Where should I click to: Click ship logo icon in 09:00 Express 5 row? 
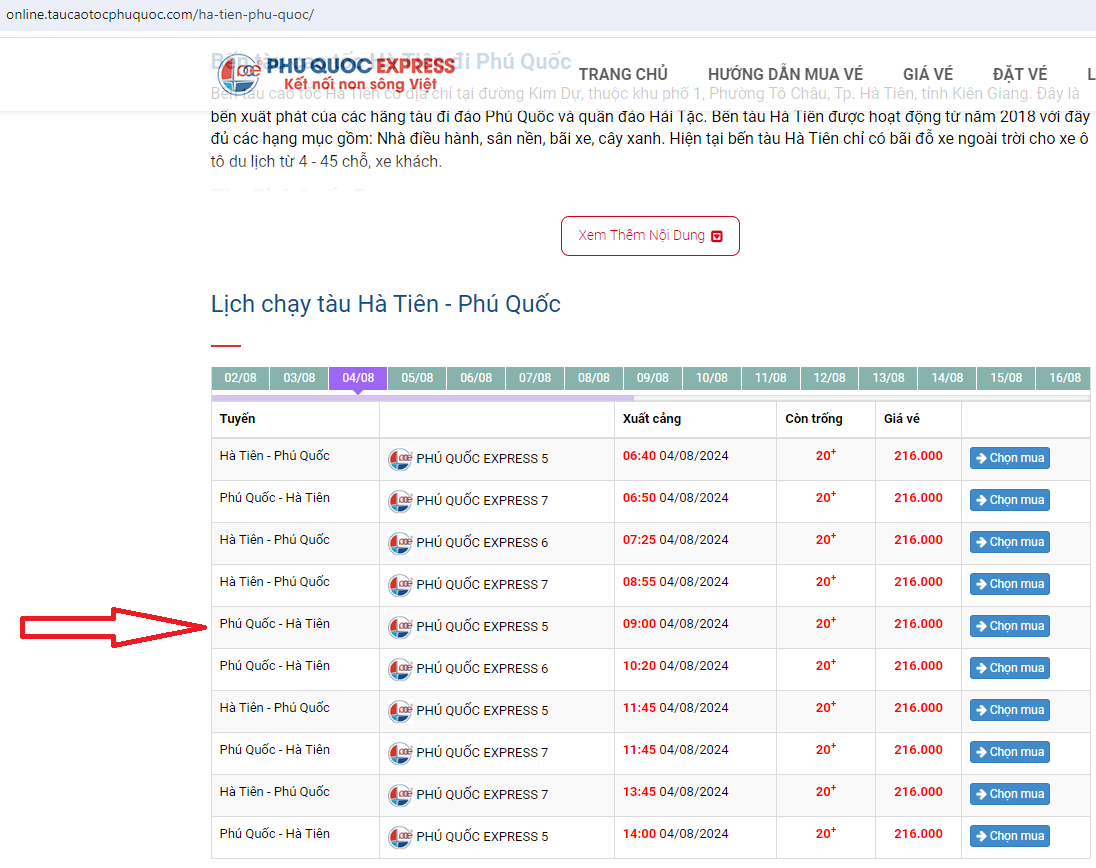pyautogui.click(x=401, y=627)
